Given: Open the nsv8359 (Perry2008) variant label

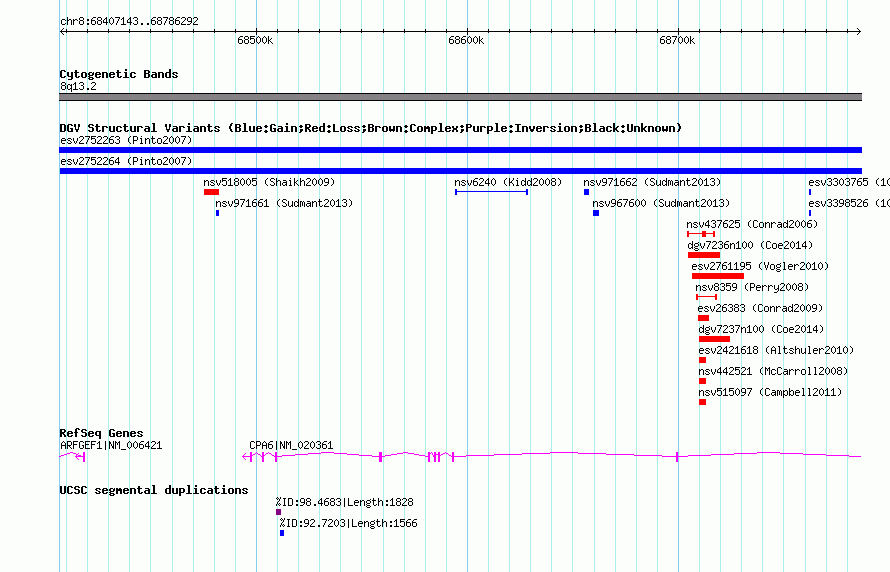Looking at the screenshot, I should tap(752, 287).
